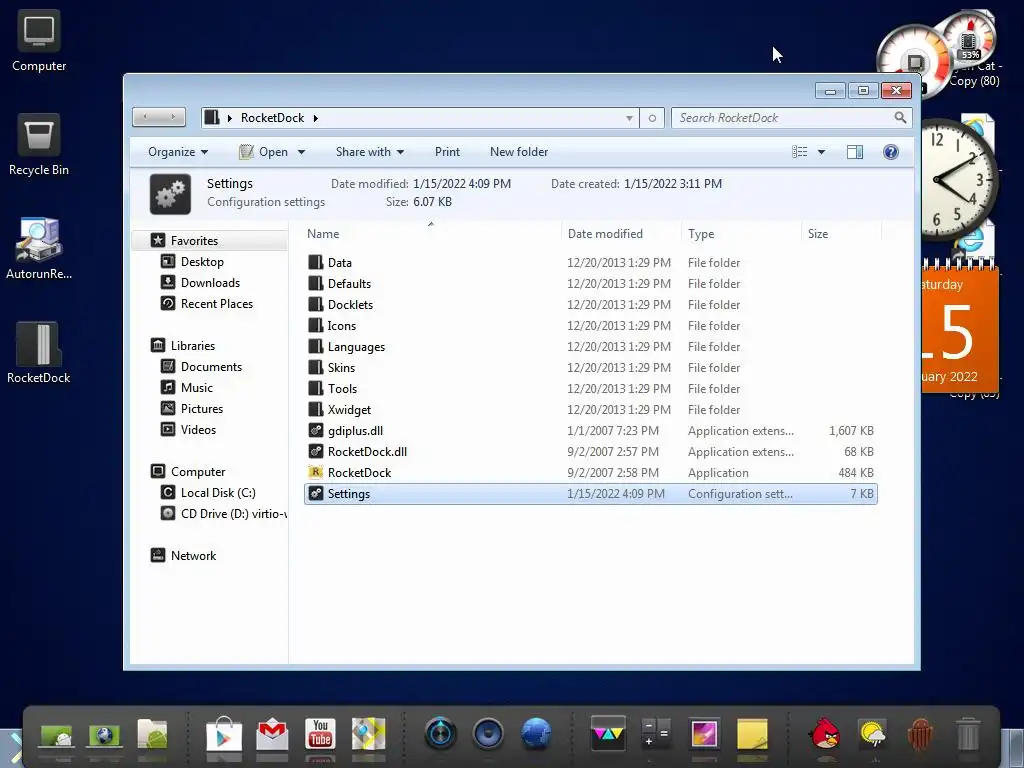Expand the root arrow before RocketDock path
The height and width of the screenshot is (768, 1024).
click(x=230, y=118)
